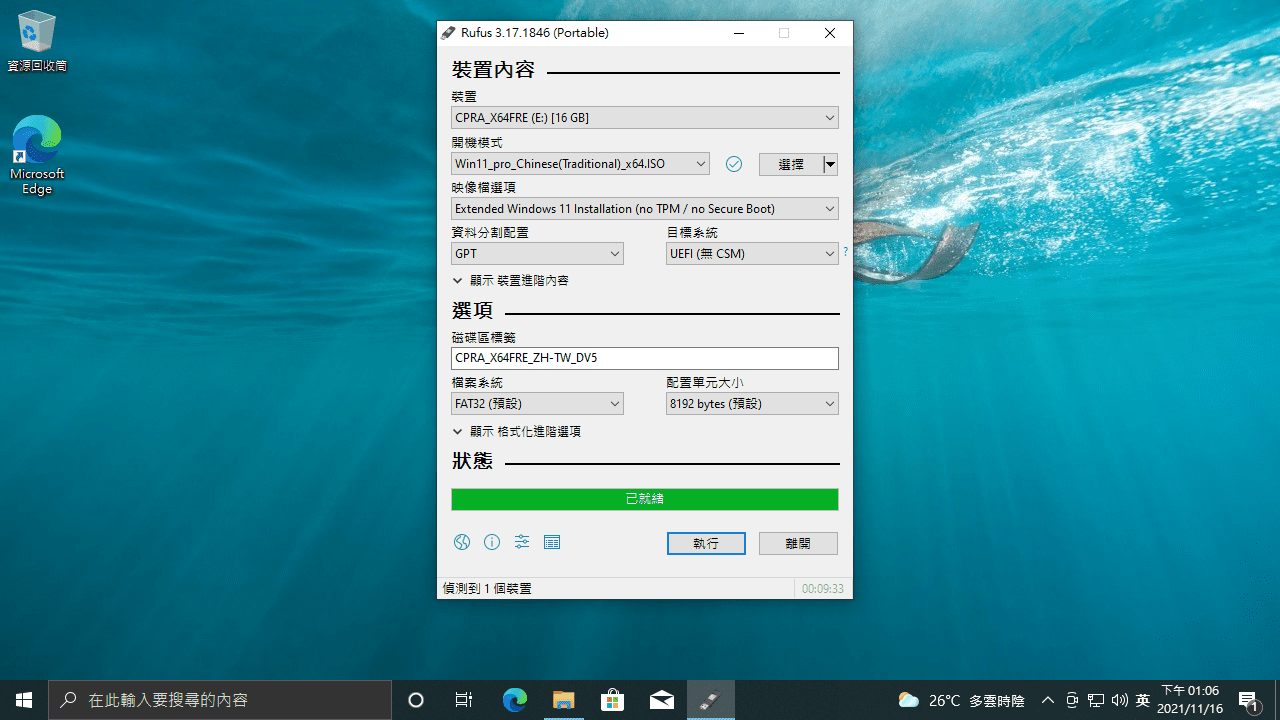
Task: Select the language globe icon
Action: pyautogui.click(x=461, y=542)
